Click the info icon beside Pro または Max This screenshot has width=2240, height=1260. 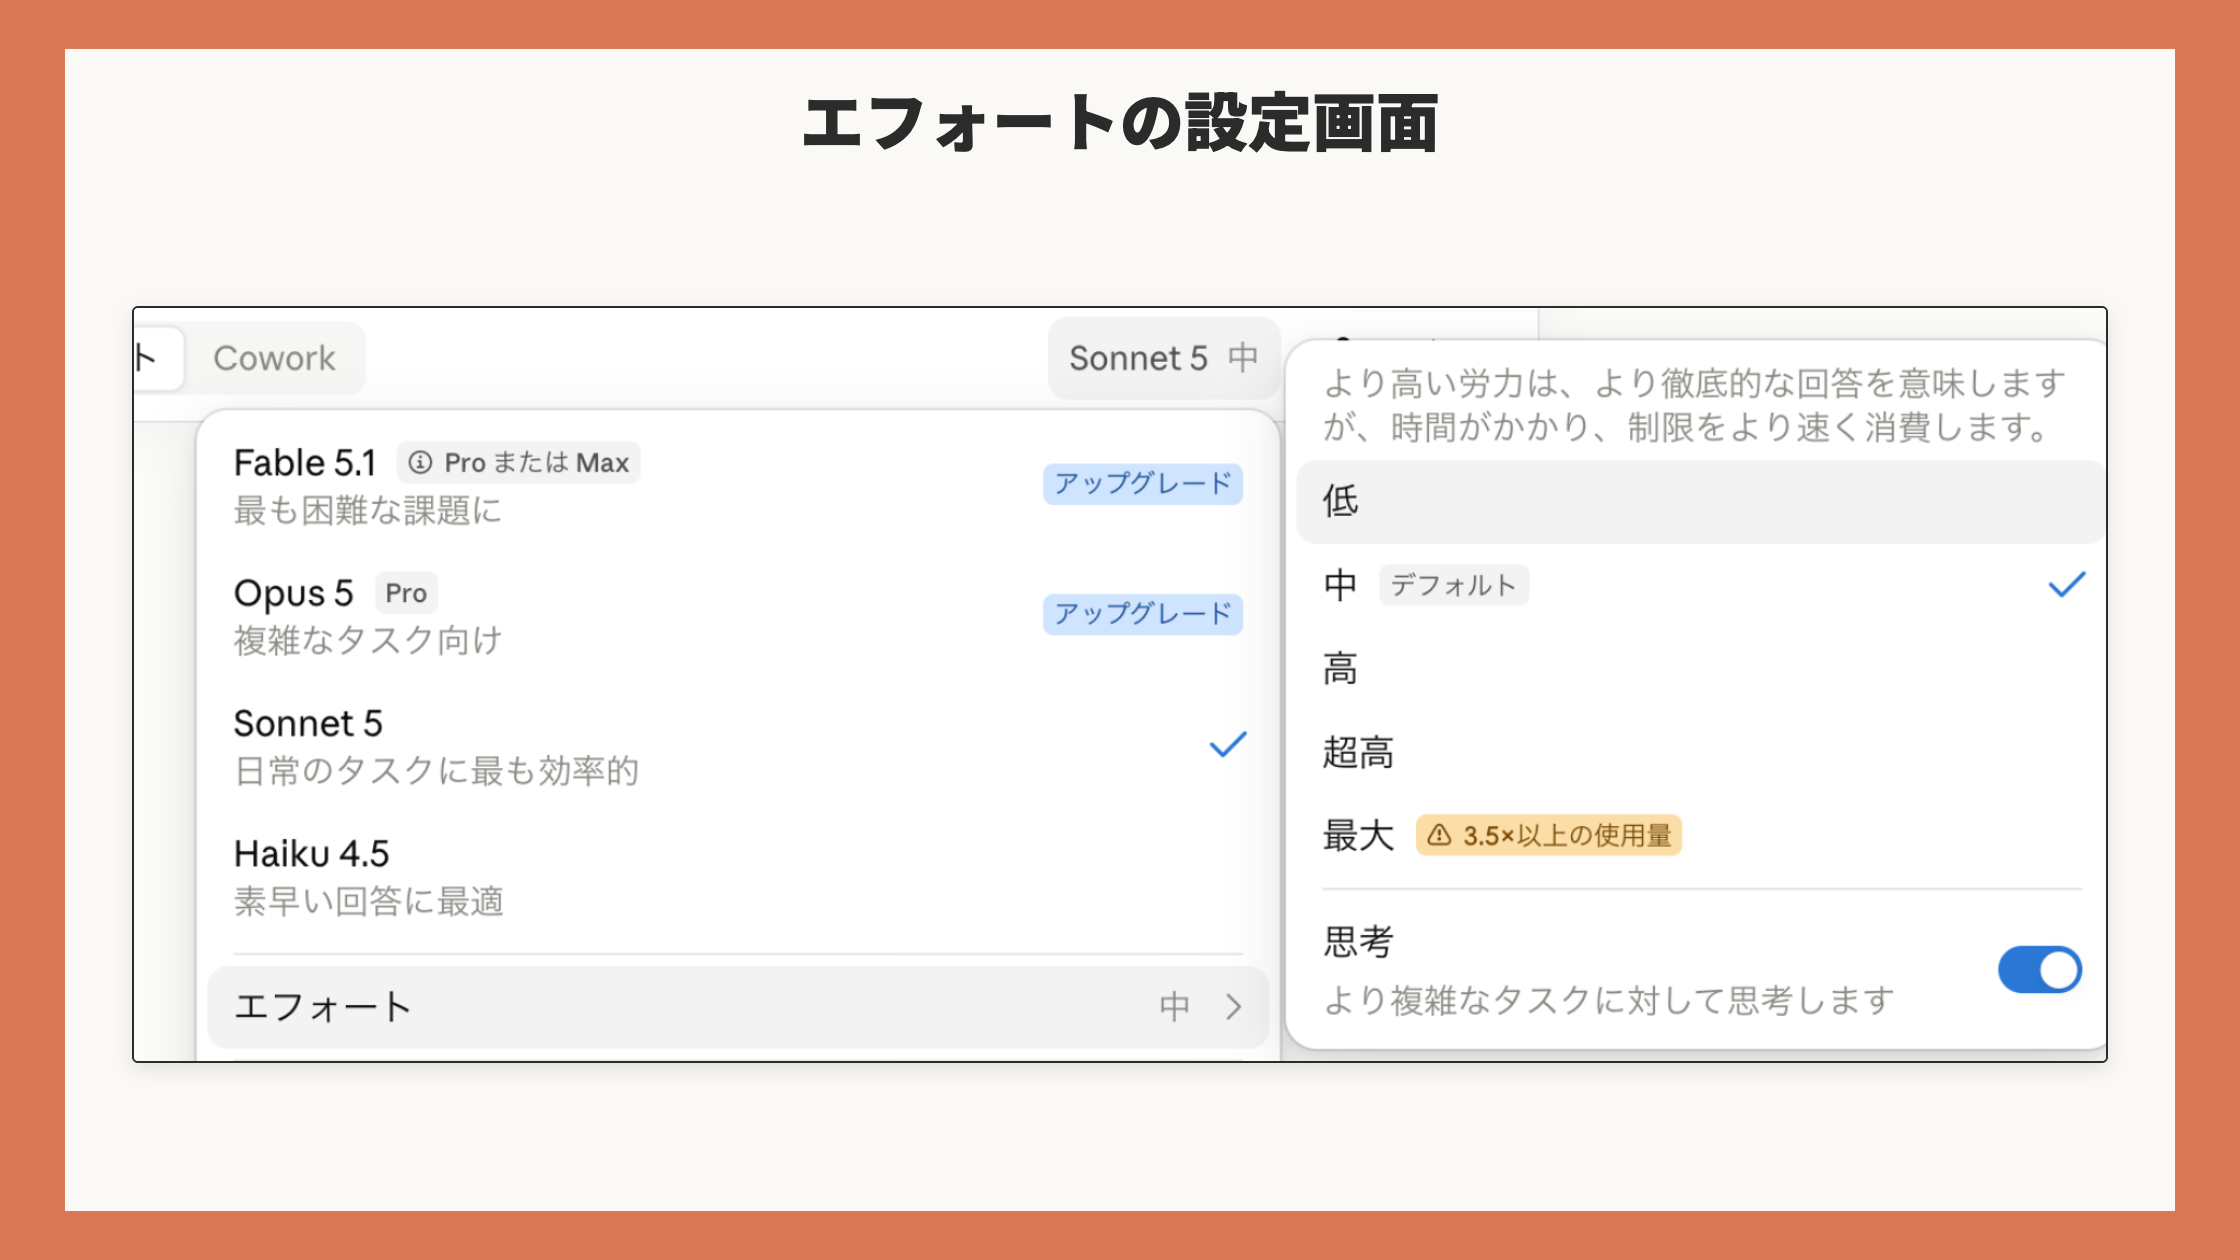point(421,463)
